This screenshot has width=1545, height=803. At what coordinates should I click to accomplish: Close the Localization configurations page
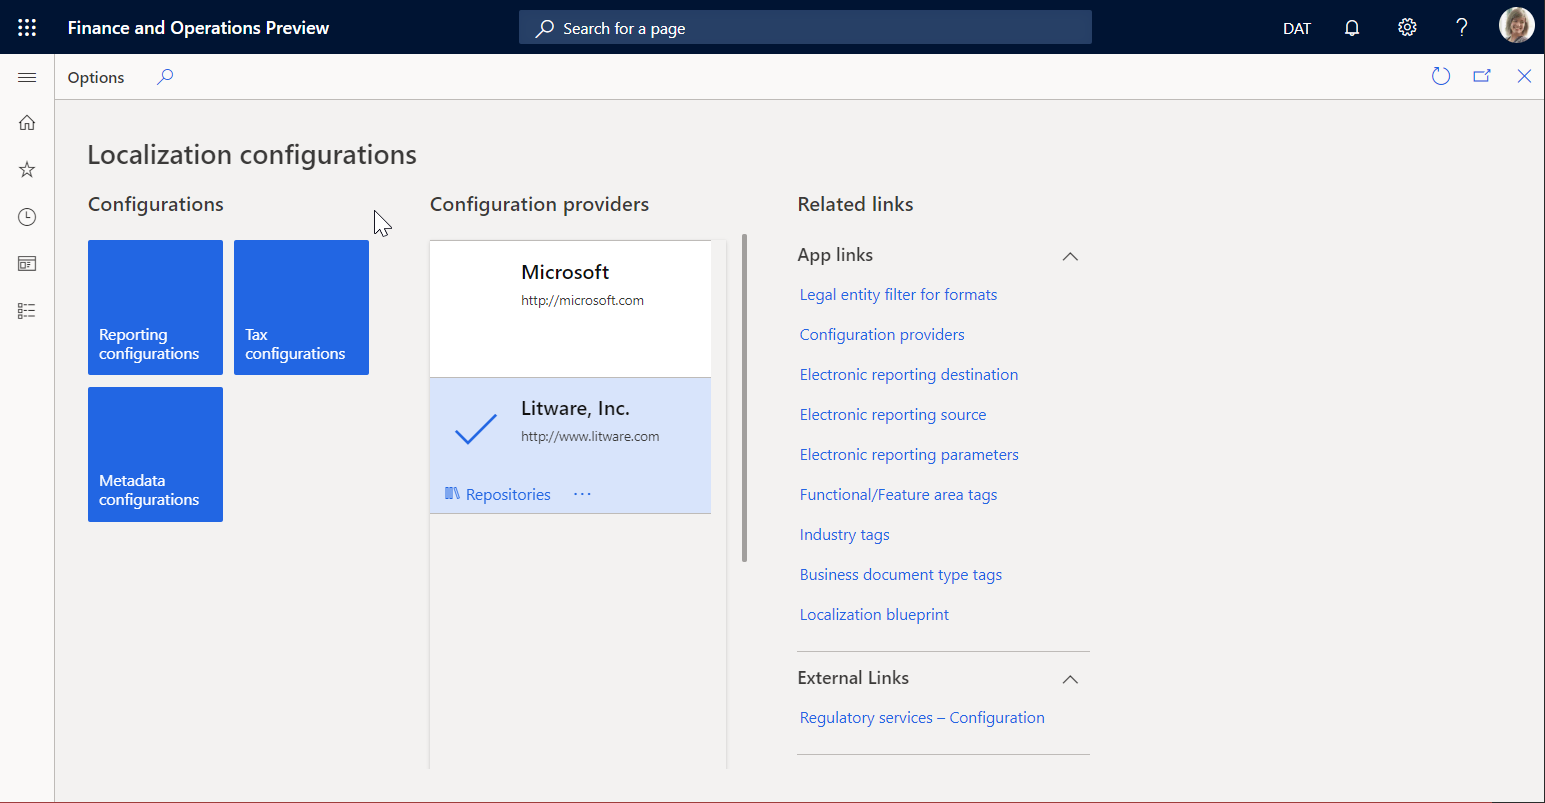coord(1524,77)
